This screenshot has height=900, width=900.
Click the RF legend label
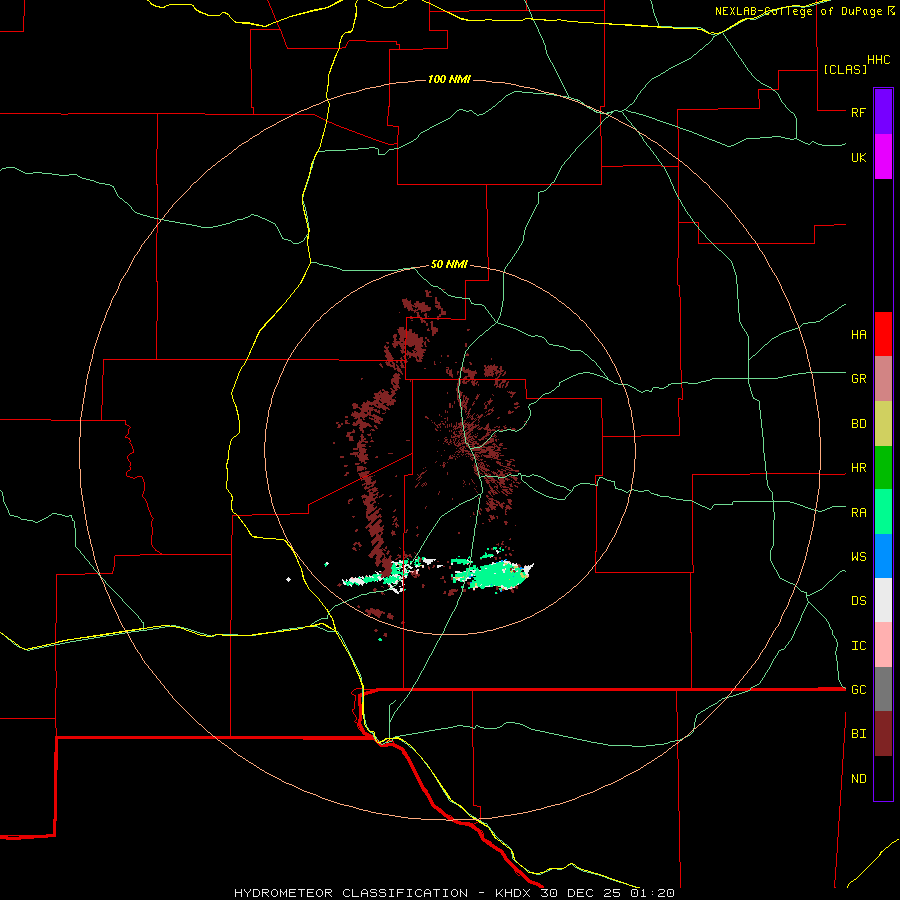859,112
